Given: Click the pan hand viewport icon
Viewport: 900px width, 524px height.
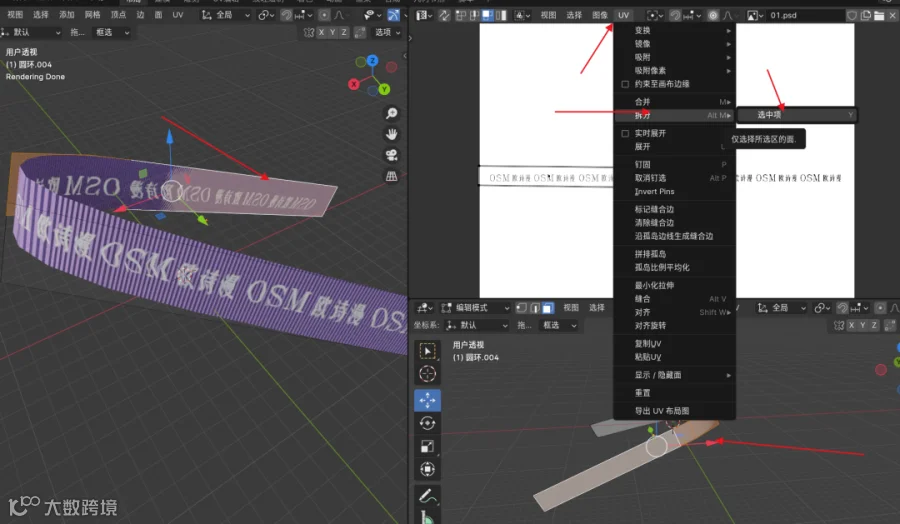Looking at the screenshot, I should coord(391,134).
